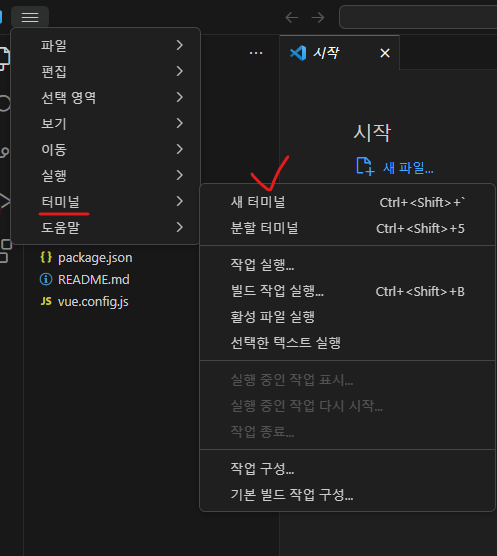Screen dimensions: 497x556
Task: Open the 터미널 menu
Action: [105, 201]
